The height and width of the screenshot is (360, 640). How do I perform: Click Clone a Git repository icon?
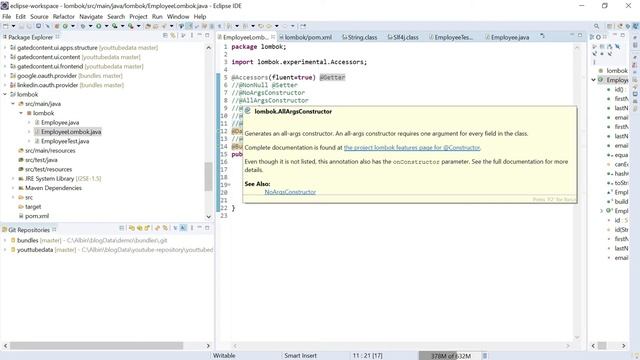pos(140,228)
